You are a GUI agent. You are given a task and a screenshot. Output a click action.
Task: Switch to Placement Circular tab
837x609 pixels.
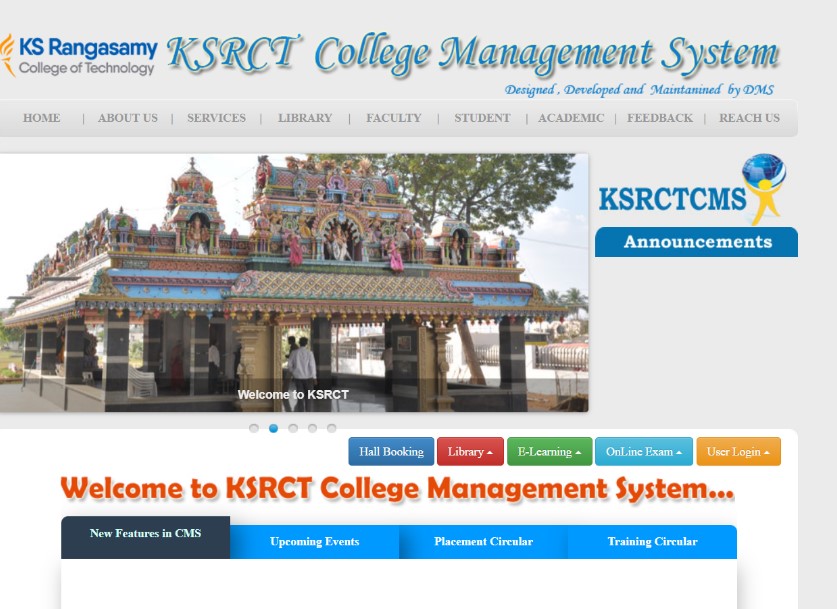483,542
